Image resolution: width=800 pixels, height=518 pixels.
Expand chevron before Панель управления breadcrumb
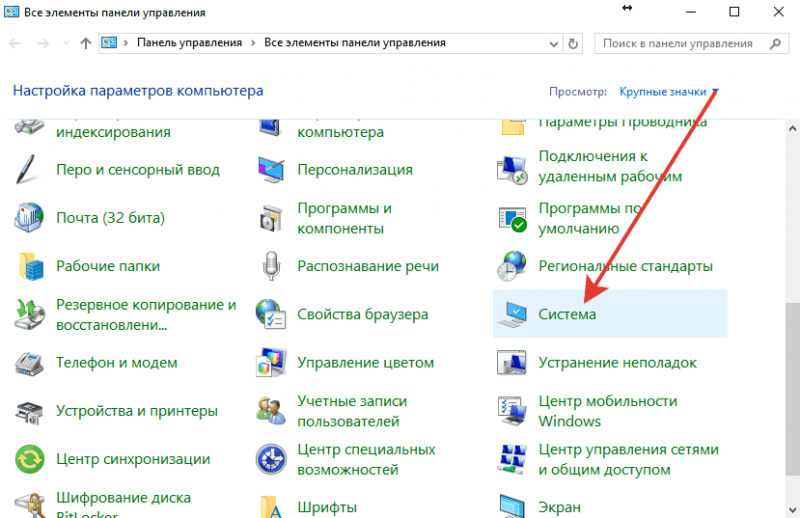point(126,43)
